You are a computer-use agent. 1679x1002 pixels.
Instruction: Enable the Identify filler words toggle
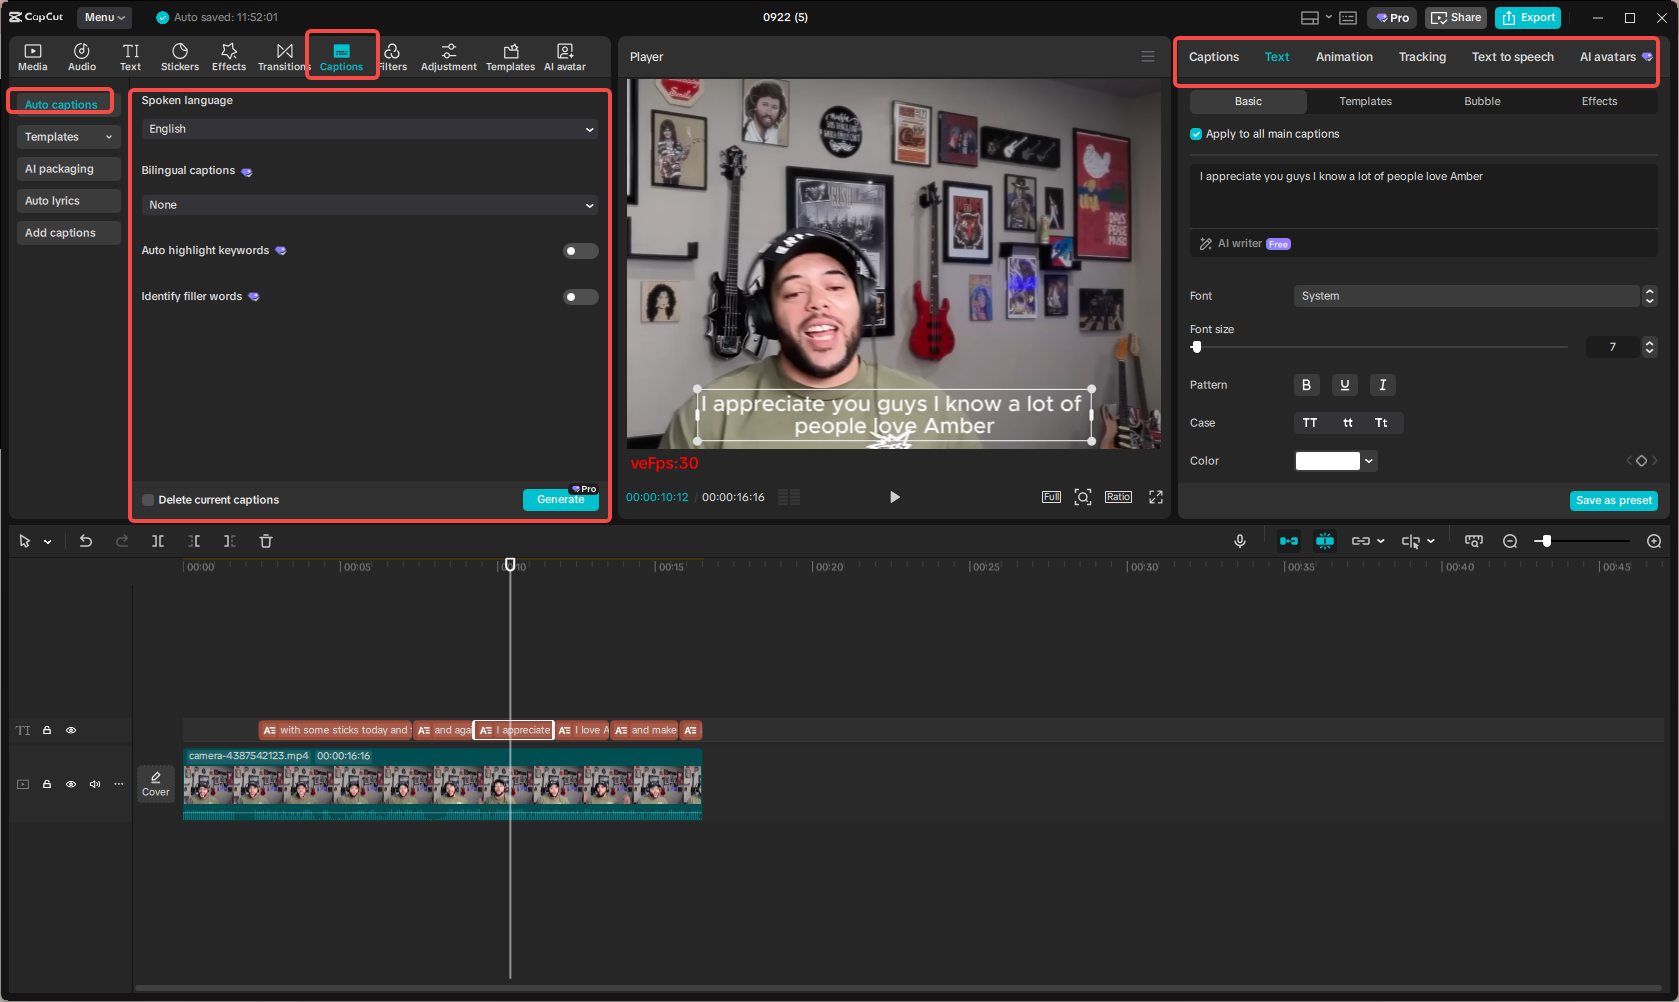point(580,296)
